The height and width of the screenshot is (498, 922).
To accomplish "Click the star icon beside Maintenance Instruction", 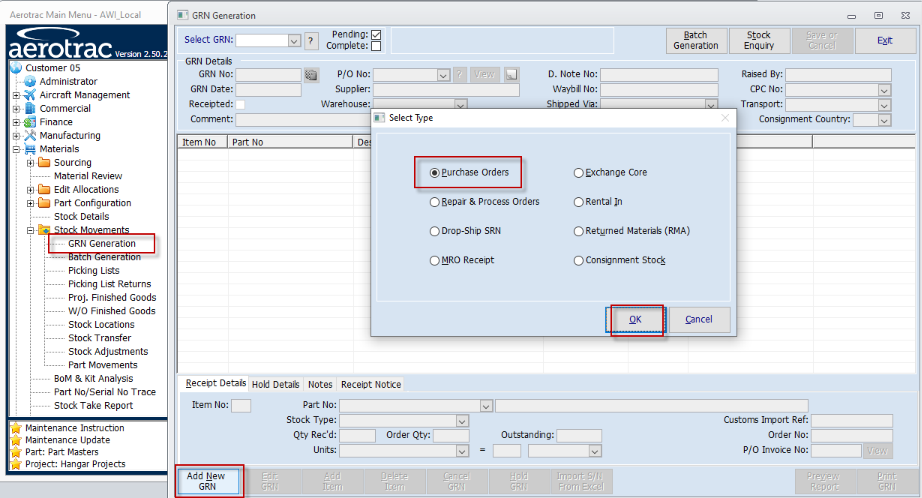I will click(x=16, y=428).
